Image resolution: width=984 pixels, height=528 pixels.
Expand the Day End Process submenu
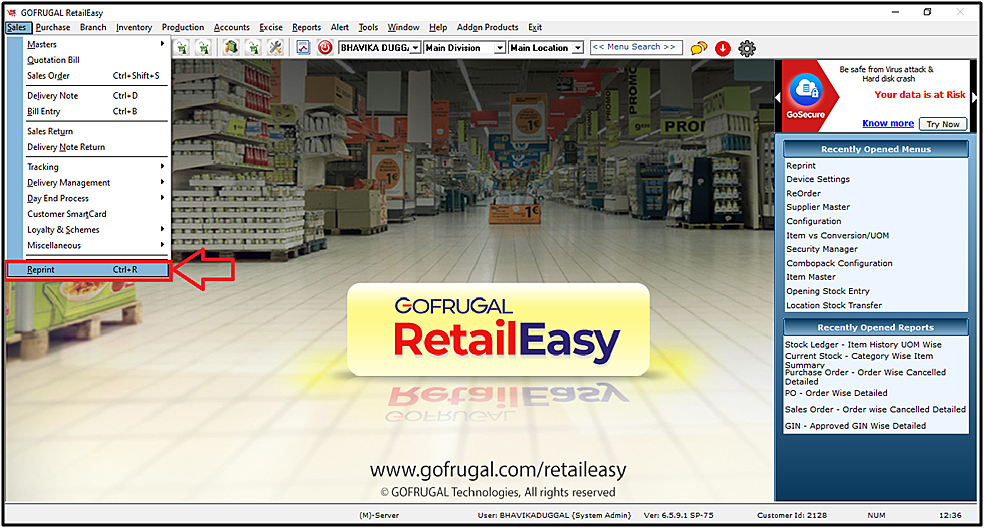[96, 198]
